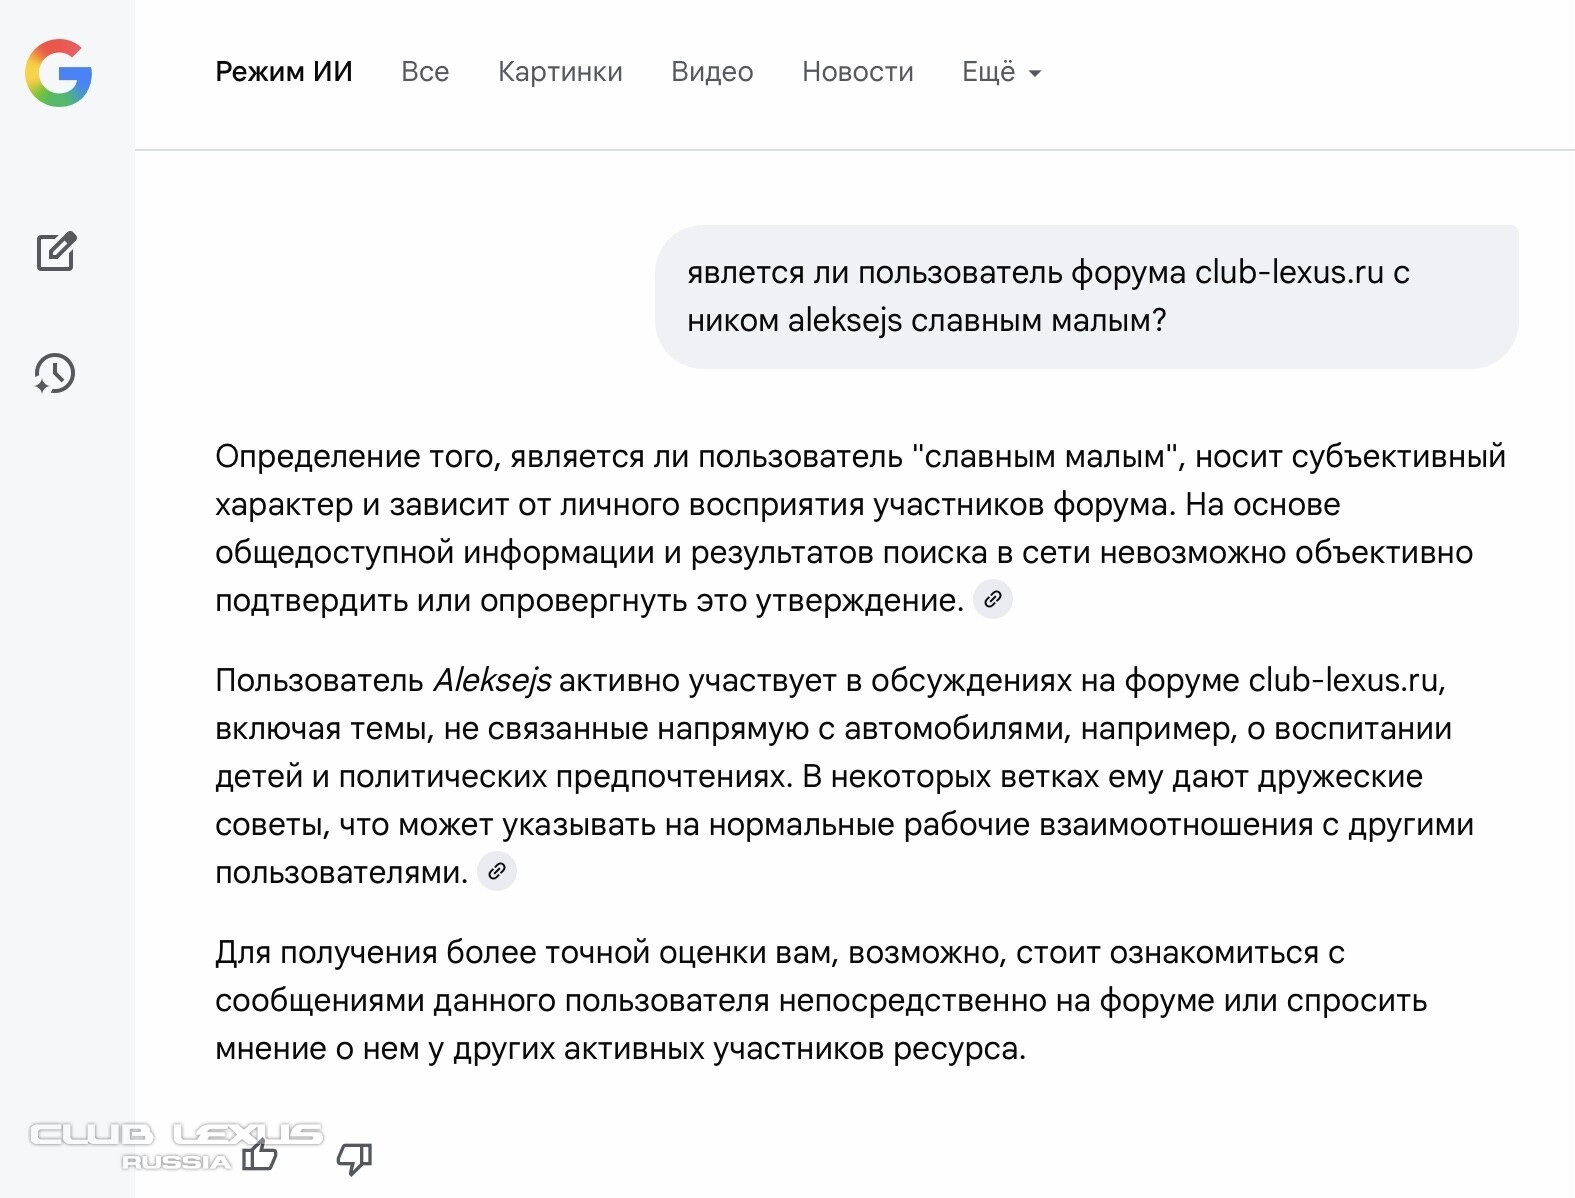This screenshot has height=1198, width=1575.
Task: Click the italic 'Aleksejs' username in the answer
Action: coord(491,680)
